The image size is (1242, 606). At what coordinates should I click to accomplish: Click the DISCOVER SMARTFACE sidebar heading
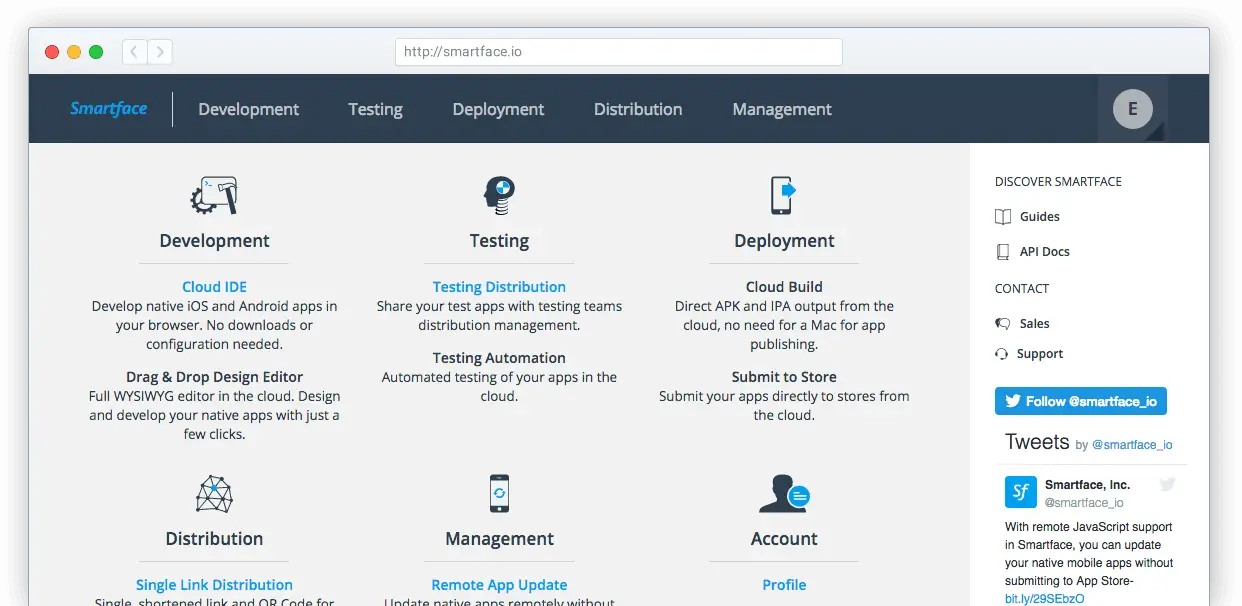[1058, 182]
